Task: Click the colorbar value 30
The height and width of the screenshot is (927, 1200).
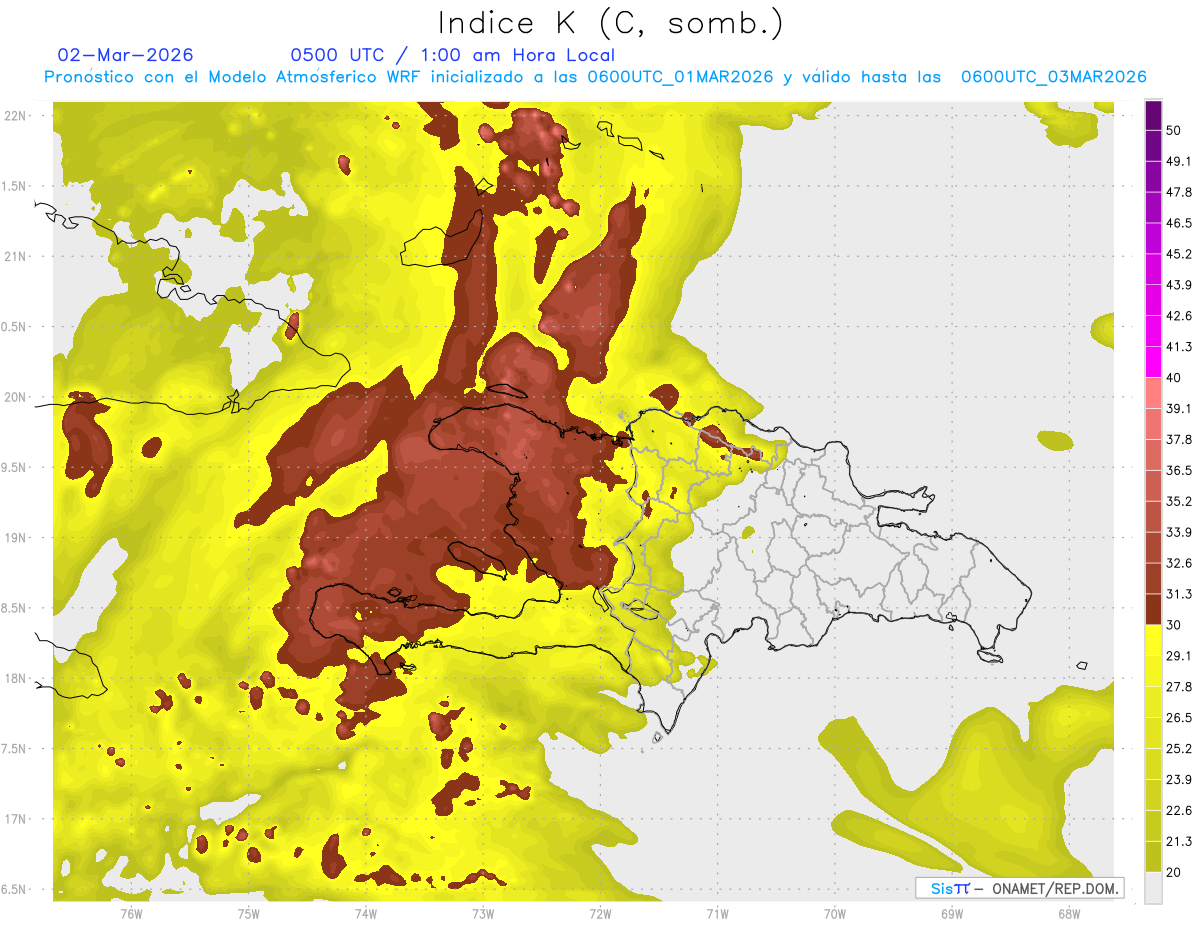Action: [x=1174, y=624]
